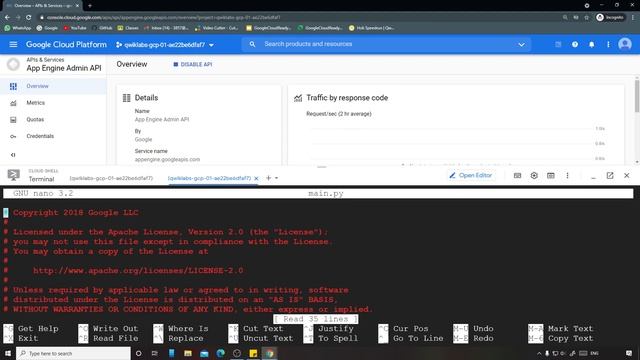Click the main page vertical scrollbar

pyautogui.click(x=637, y=96)
